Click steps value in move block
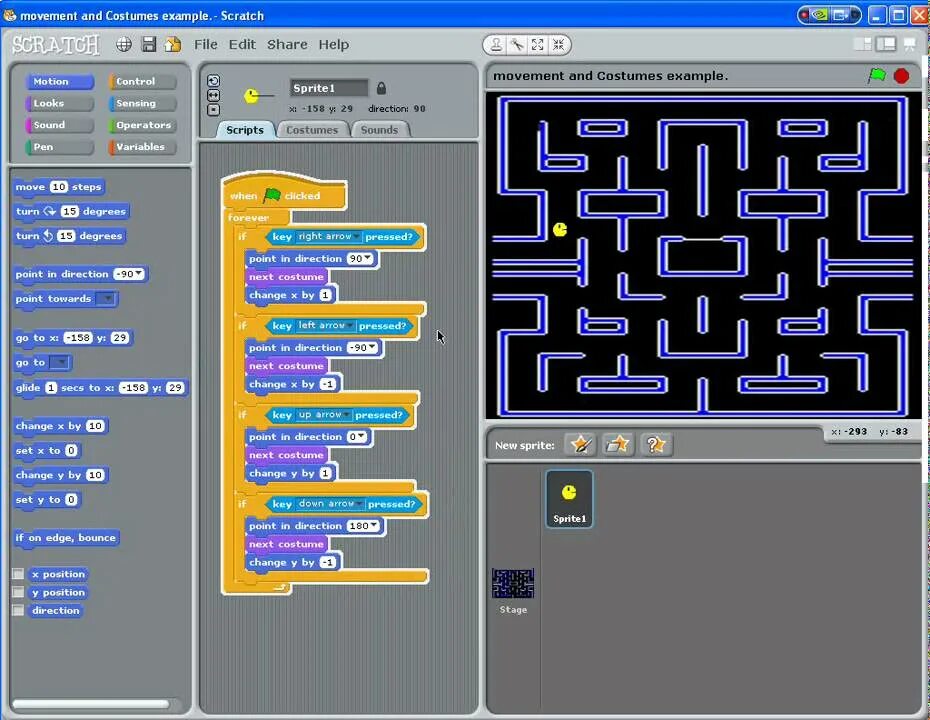Viewport: 930px width, 720px height. 58,187
